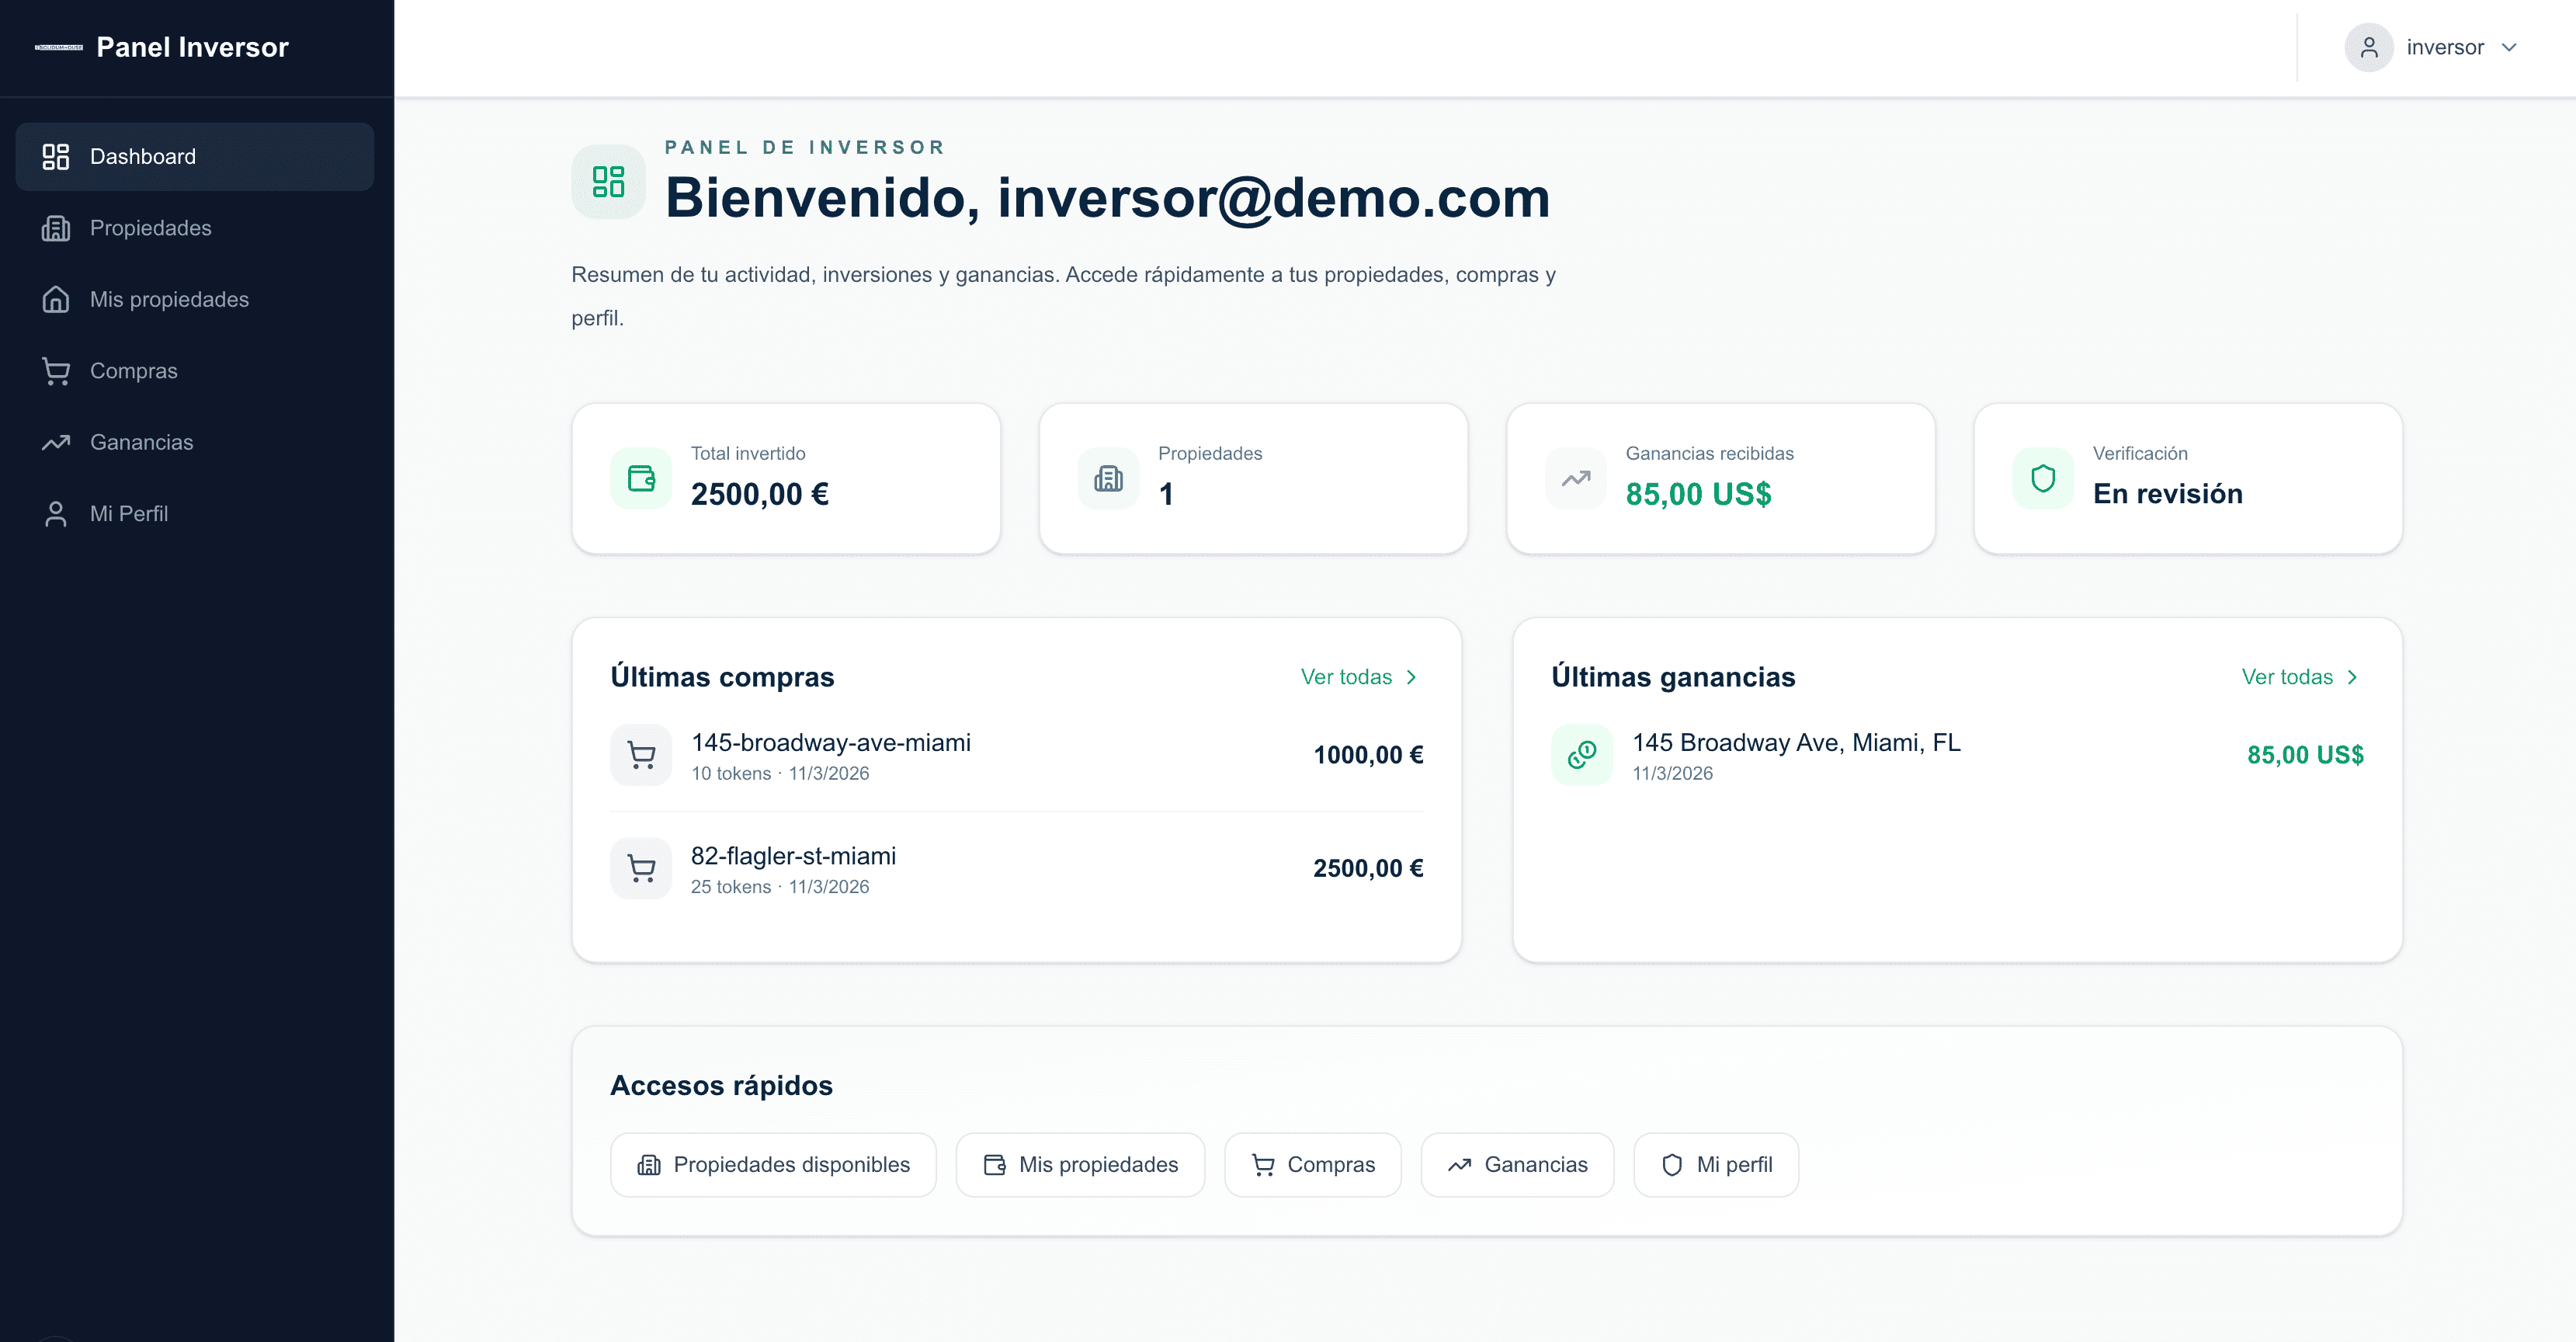Select the Dashboard icon in the sidebar
This screenshot has height=1342, width=2576.
pyautogui.click(x=56, y=156)
